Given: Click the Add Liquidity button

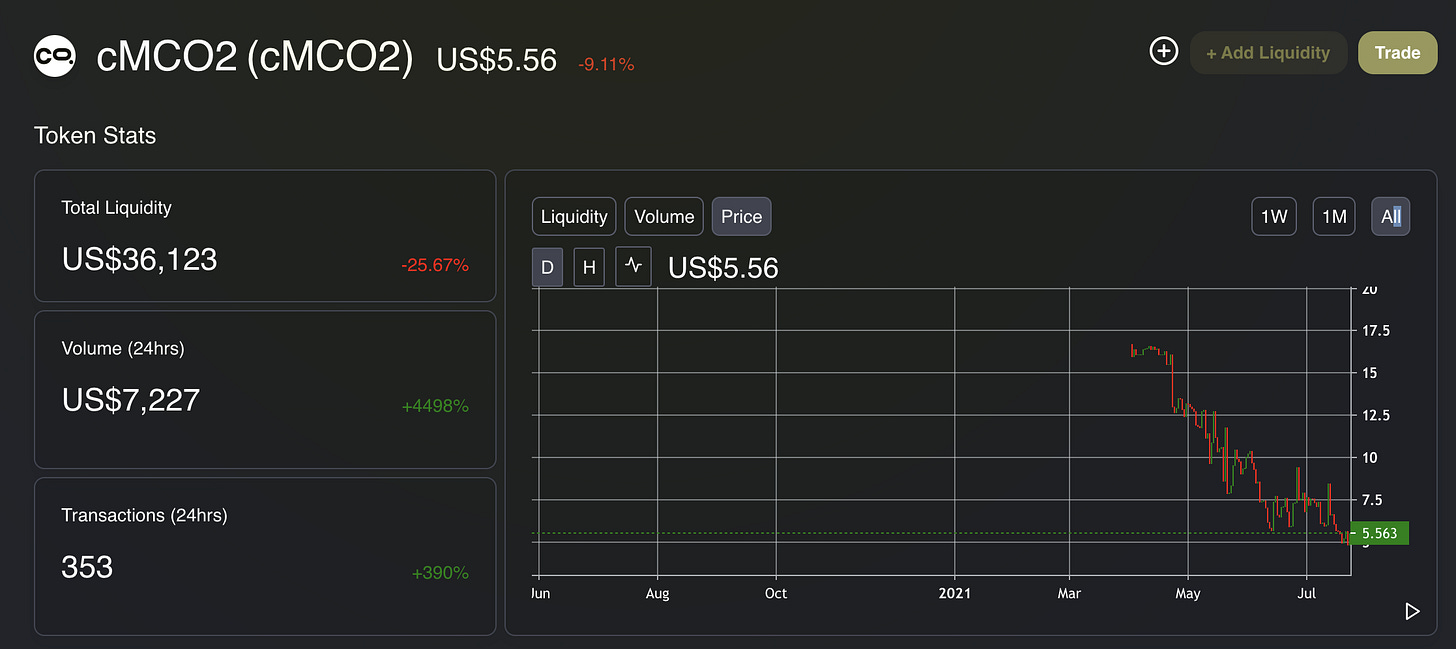Looking at the screenshot, I should tap(1268, 53).
